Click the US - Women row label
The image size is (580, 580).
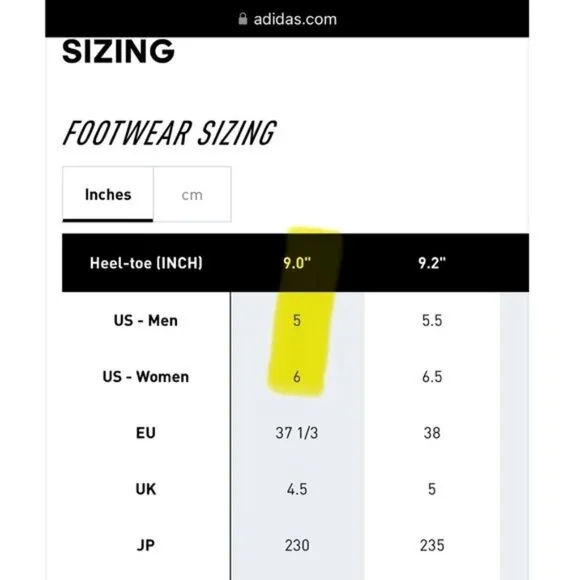pyautogui.click(x=146, y=377)
